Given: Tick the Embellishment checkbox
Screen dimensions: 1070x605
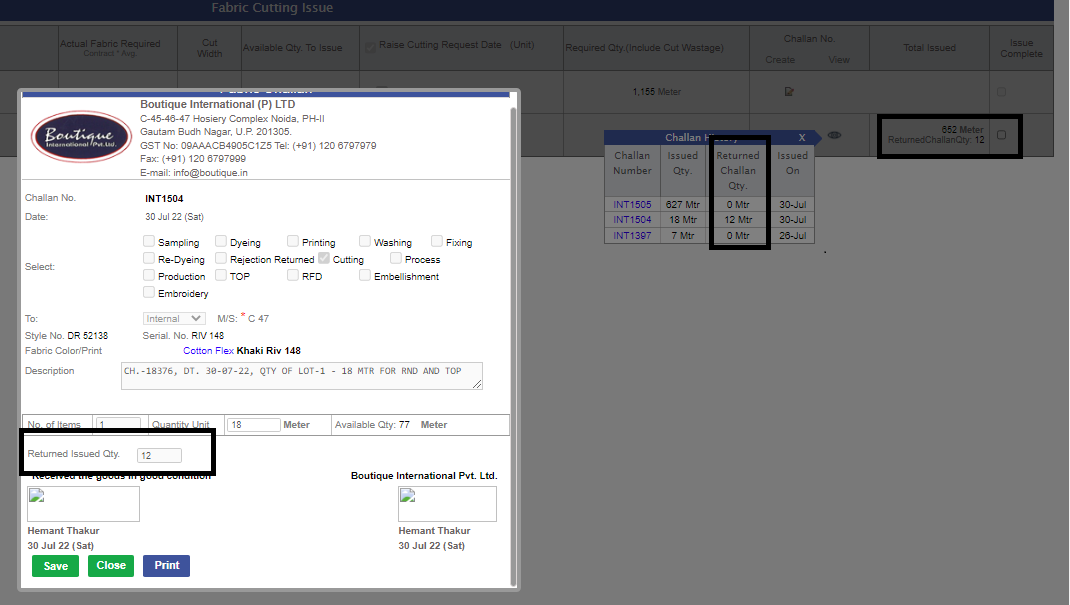Looking at the screenshot, I should pos(364,275).
